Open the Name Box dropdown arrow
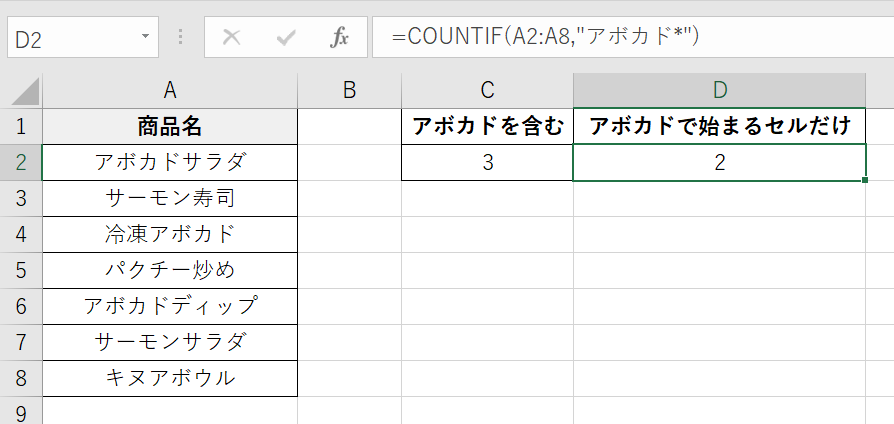894x424 pixels. 146,37
